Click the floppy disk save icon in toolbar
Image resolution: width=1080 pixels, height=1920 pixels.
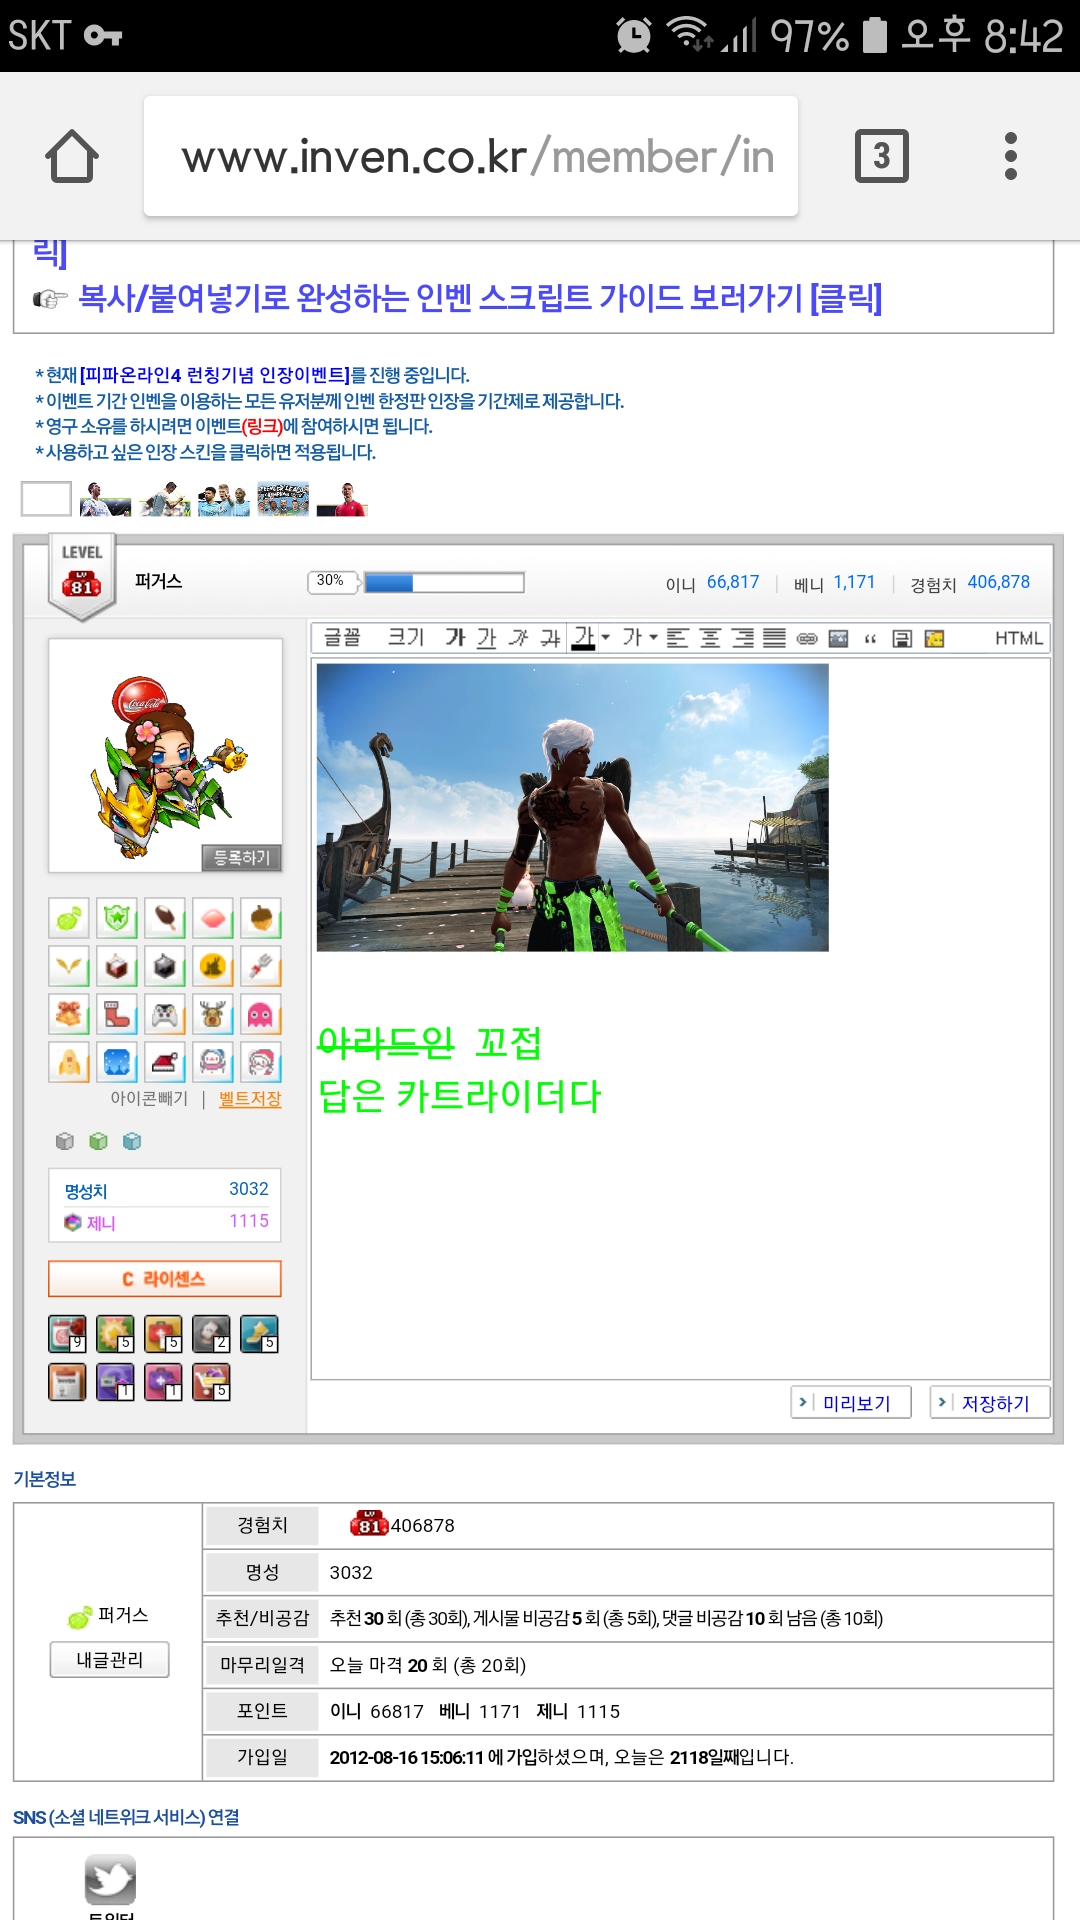point(902,638)
